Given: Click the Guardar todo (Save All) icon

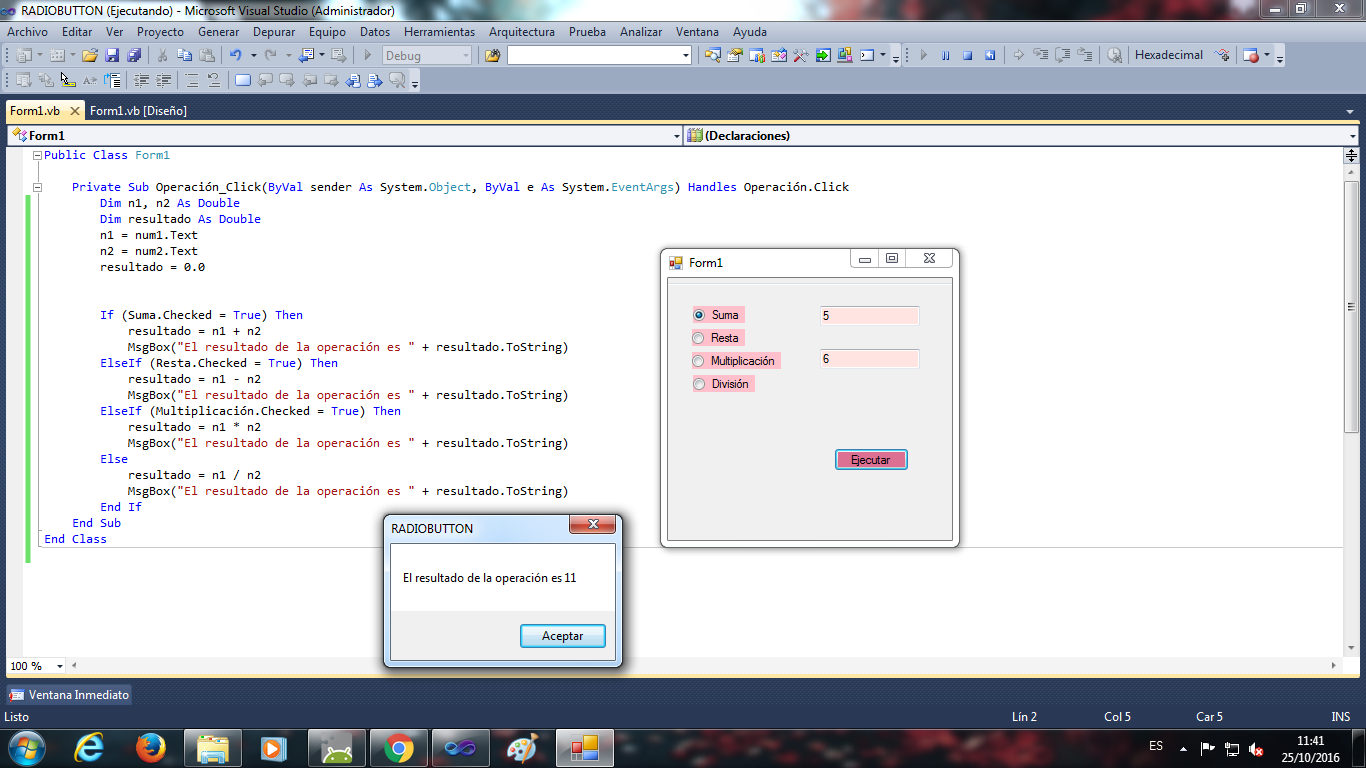Looking at the screenshot, I should 135,55.
